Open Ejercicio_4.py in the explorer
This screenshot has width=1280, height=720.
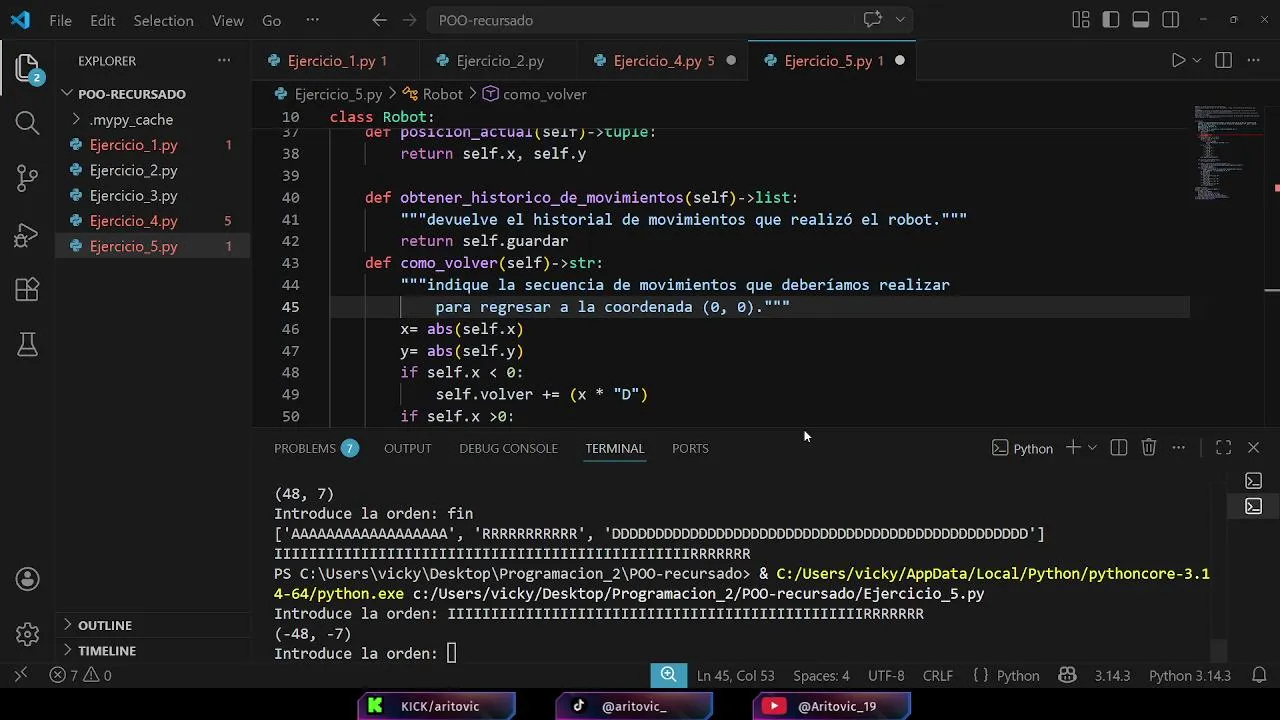(133, 221)
